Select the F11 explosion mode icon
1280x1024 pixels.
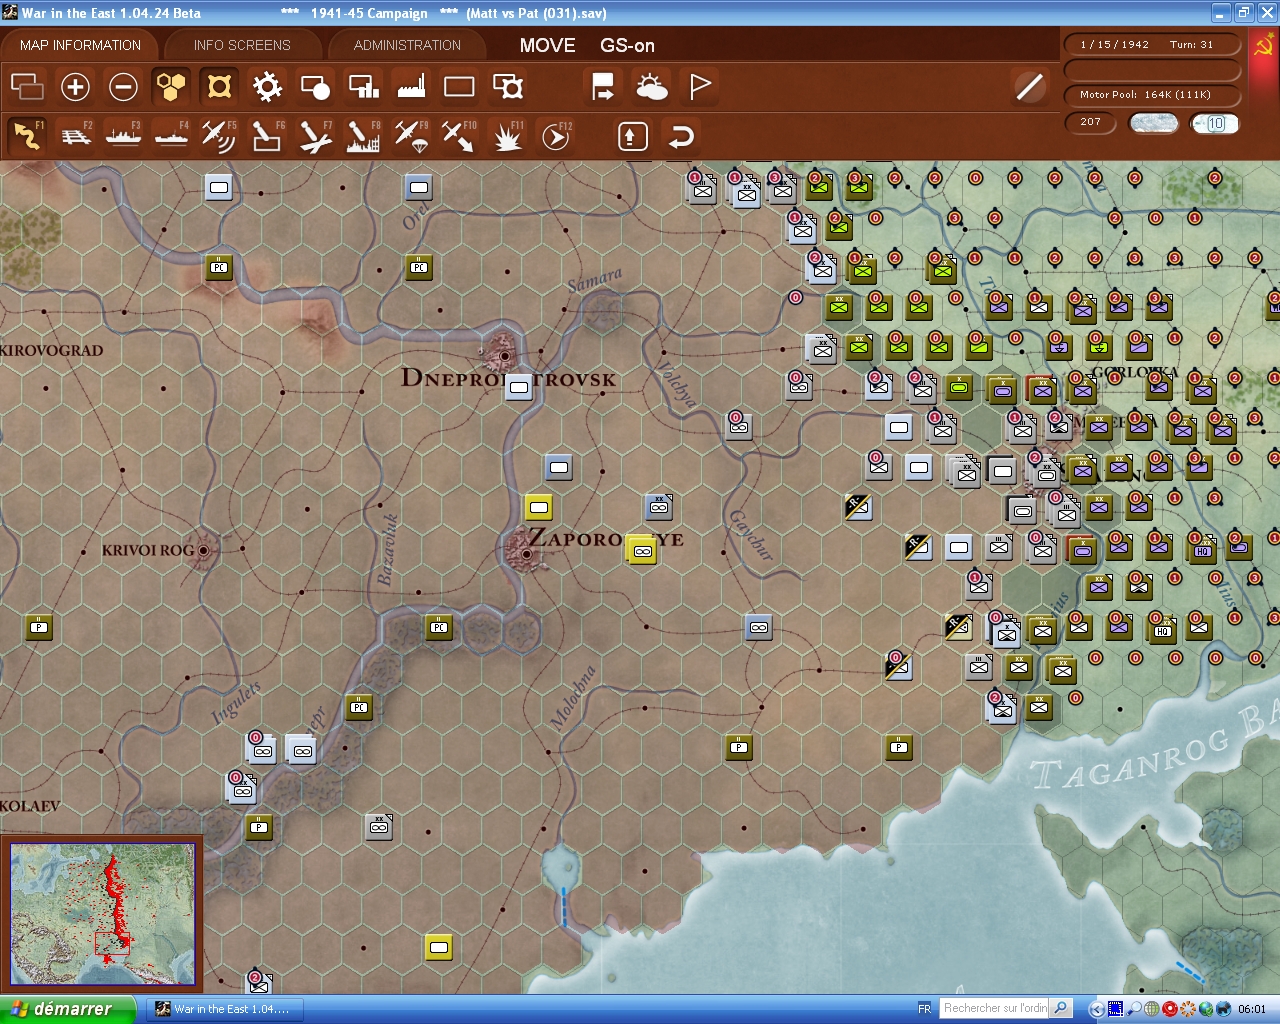(x=508, y=136)
